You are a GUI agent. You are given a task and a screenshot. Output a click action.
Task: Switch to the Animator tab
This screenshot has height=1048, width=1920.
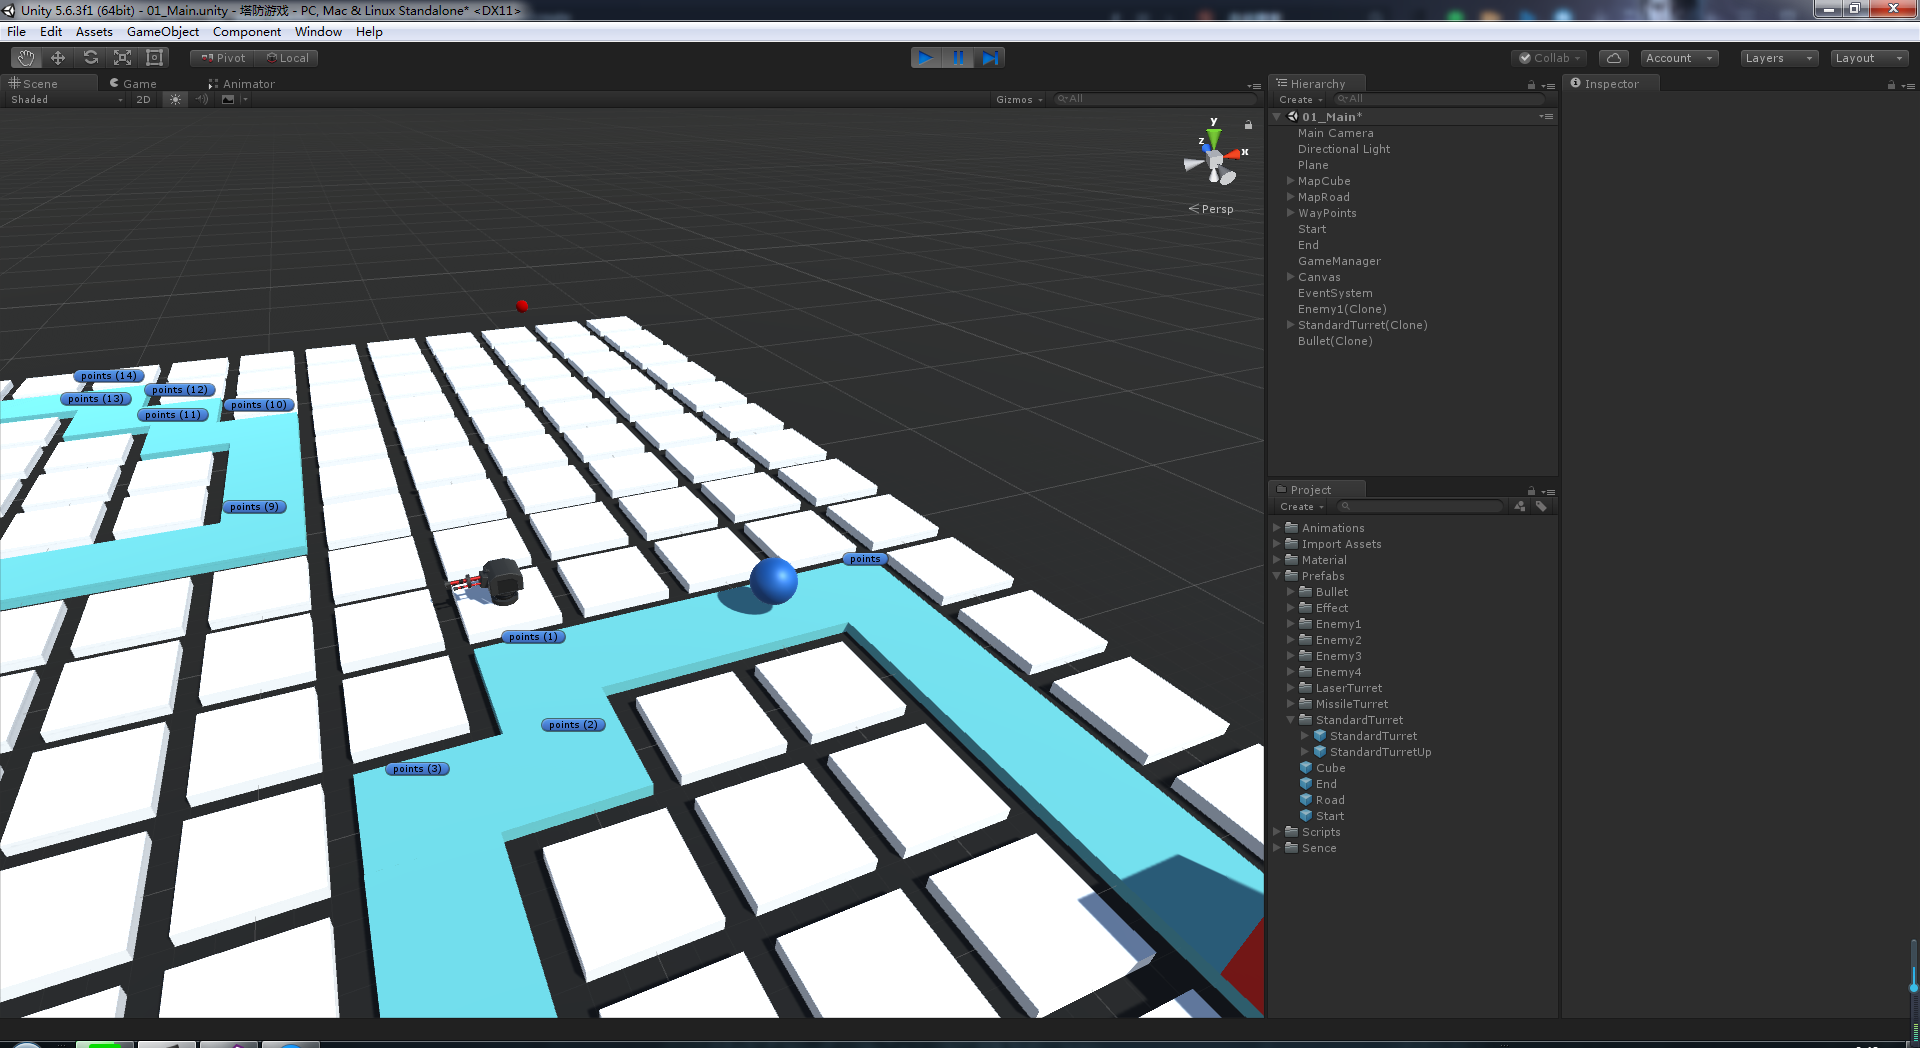[x=242, y=84]
